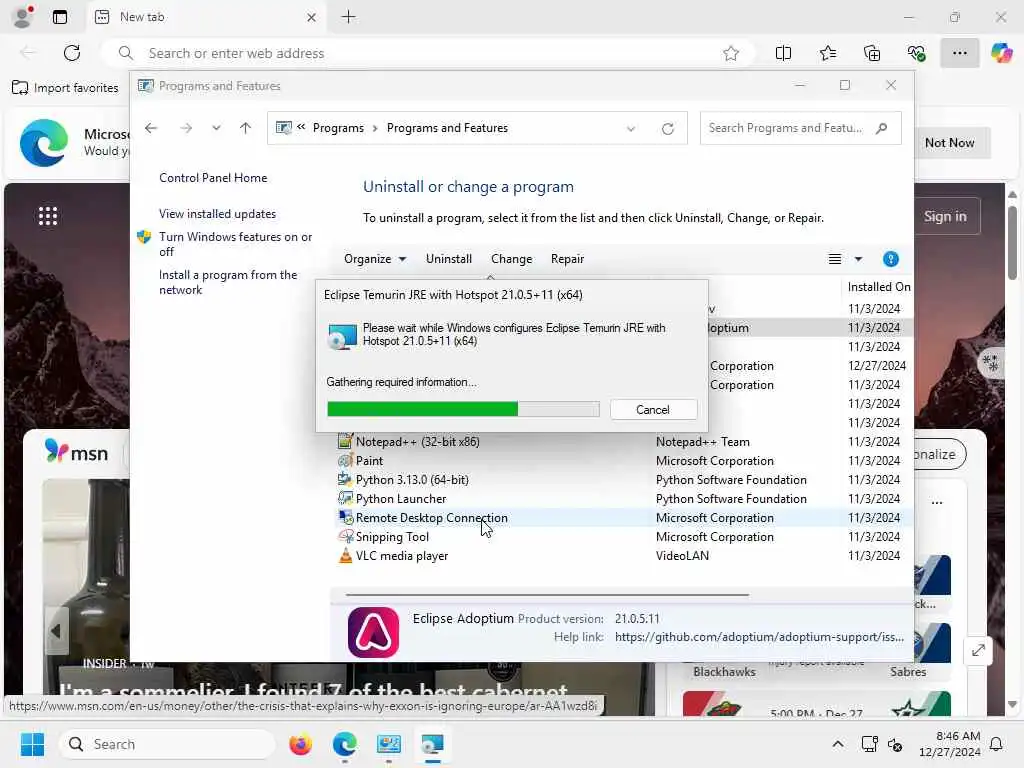Screen dimensions: 1024x768
Task: Open Edge Collections icon
Action: click(872, 53)
